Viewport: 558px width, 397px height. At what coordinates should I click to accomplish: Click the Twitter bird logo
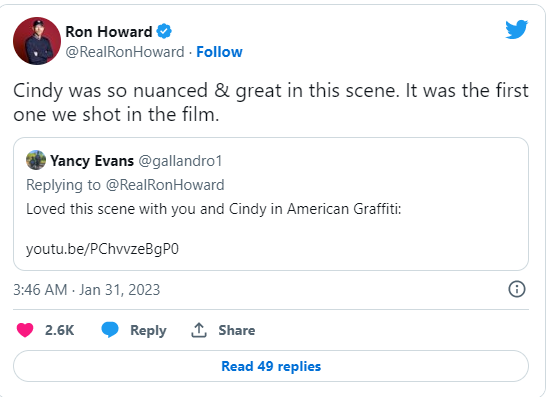coord(516,29)
